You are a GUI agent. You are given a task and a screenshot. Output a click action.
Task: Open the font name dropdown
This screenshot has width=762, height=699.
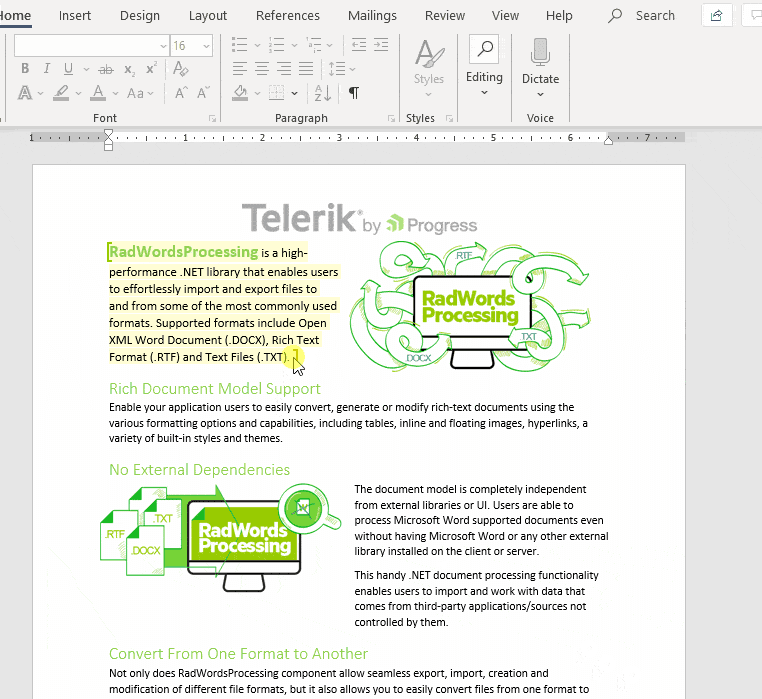click(x=163, y=46)
